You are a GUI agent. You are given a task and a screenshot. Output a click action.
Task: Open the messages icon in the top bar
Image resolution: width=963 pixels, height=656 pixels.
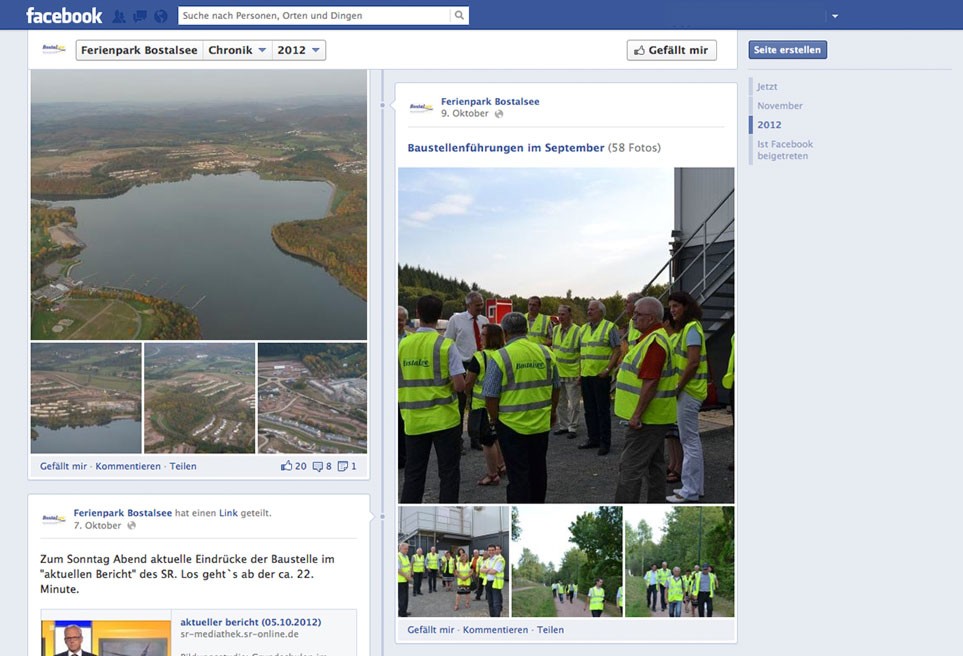click(140, 16)
